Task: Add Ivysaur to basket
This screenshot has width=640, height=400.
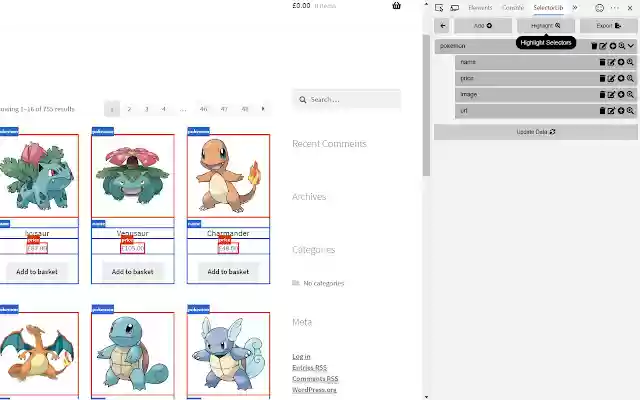Action: 37,271
